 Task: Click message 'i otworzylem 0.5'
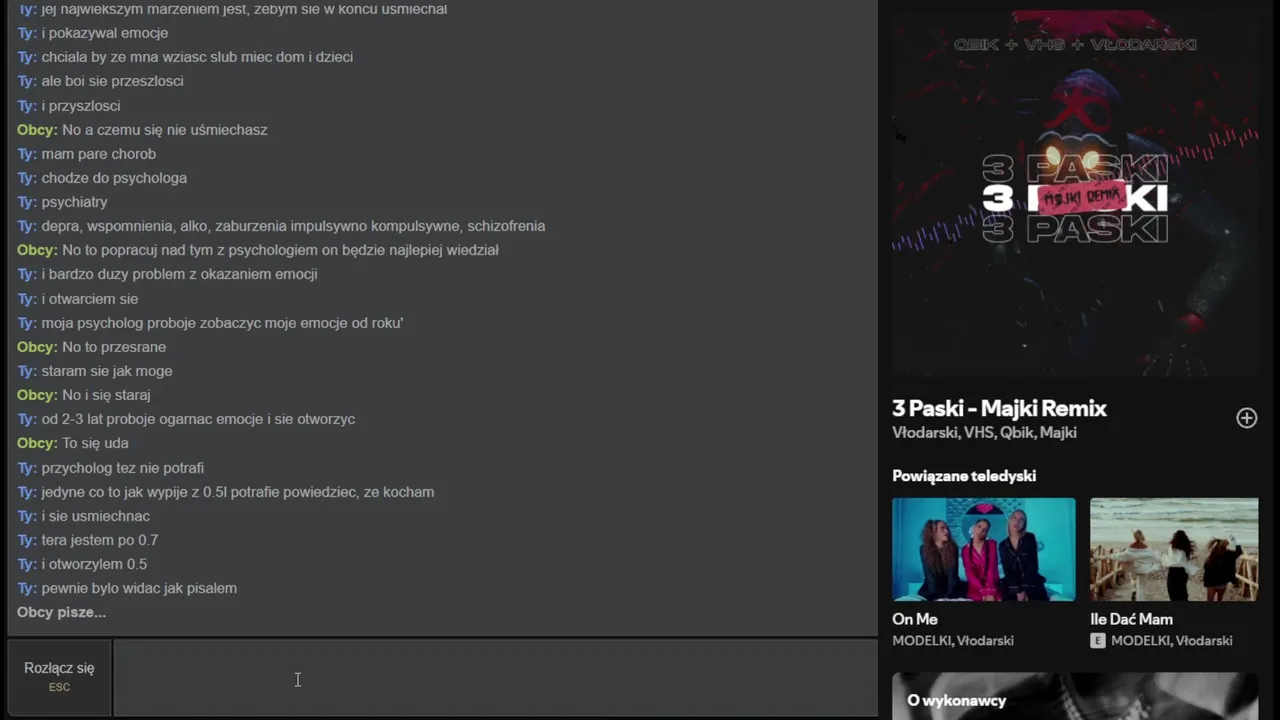(x=82, y=564)
